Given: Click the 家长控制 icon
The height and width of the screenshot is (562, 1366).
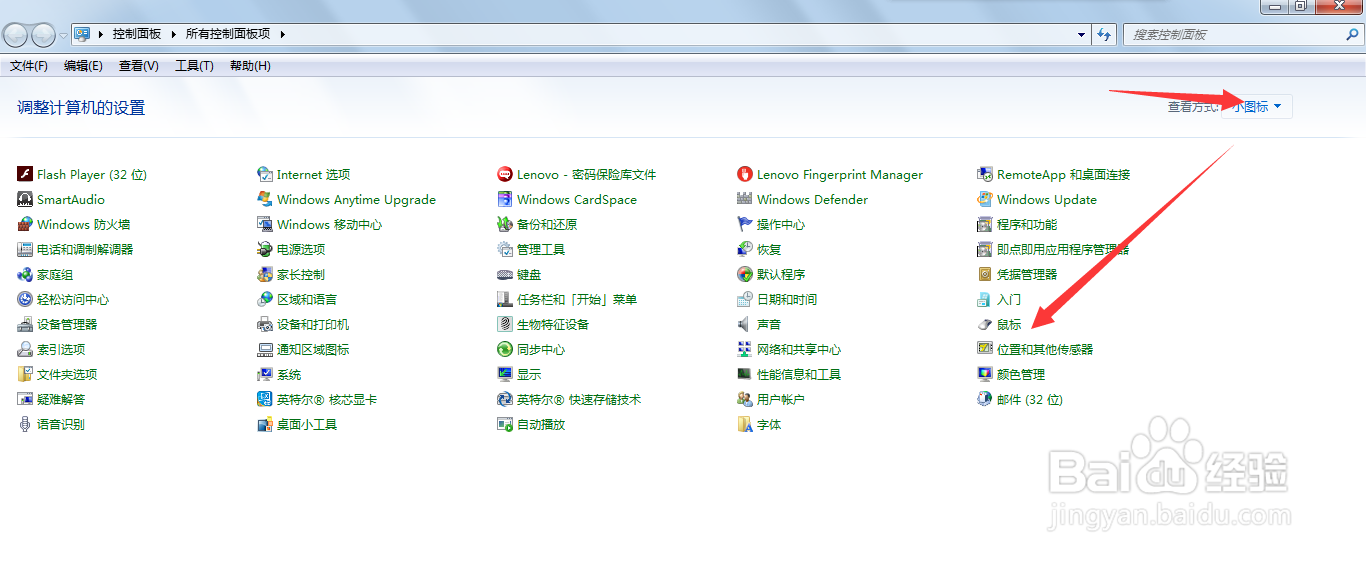Looking at the screenshot, I should pos(266,274).
